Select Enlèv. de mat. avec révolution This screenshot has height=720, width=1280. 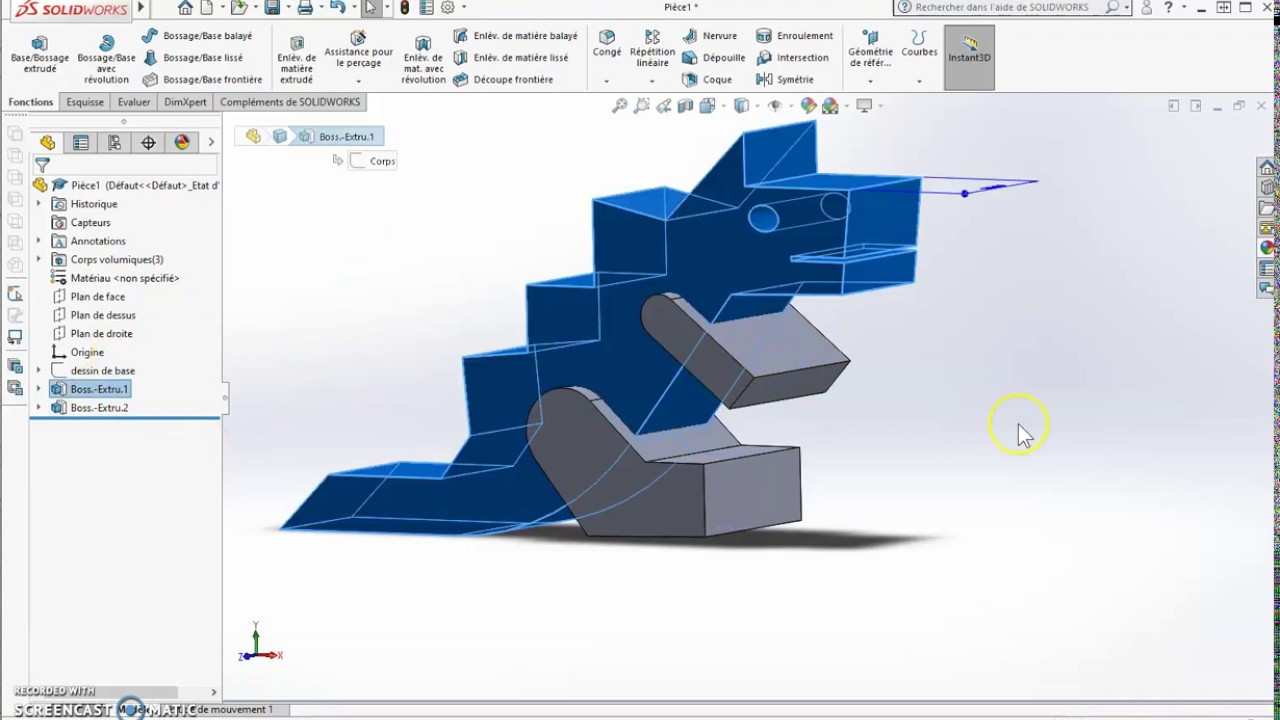(x=423, y=60)
